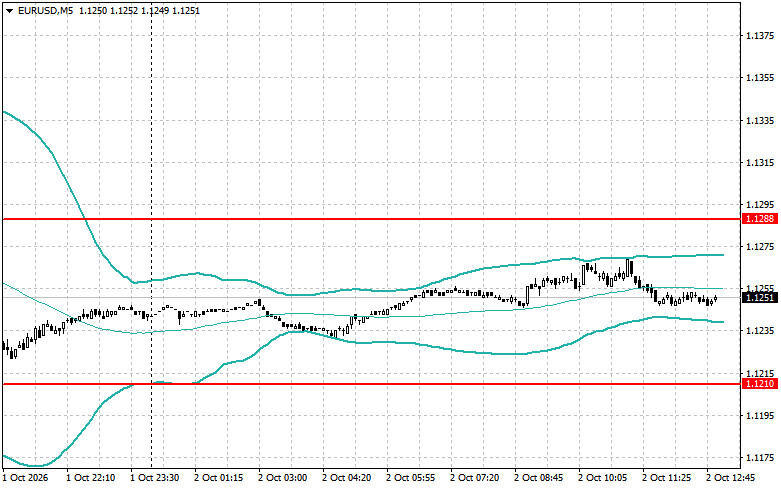Click the 2 Oct 01:15 time label
Viewport: 781px width, 489px height.
tap(219, 478)
